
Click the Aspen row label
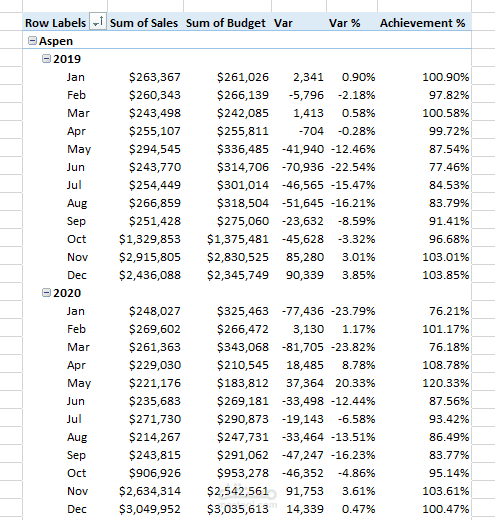tap(56, 41)
